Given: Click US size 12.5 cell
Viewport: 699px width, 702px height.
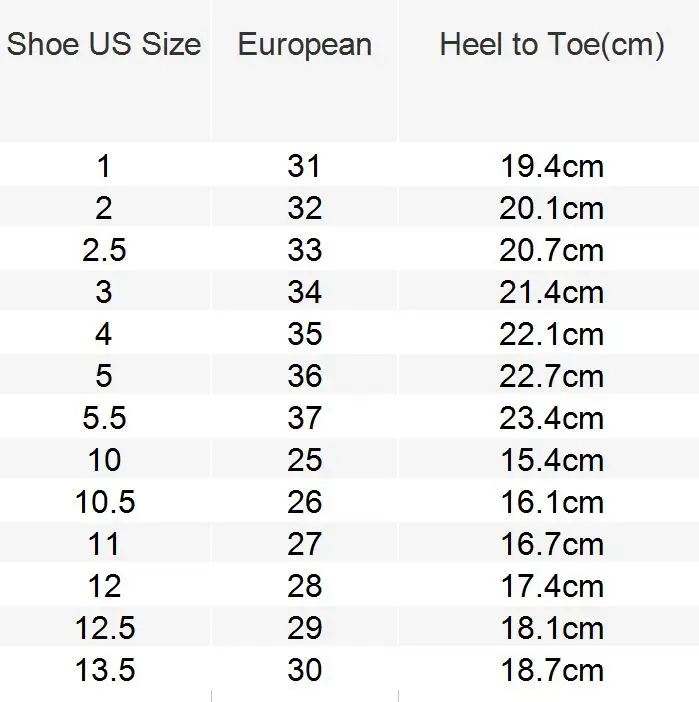Looking at the screenshot, I should click(105, 628).
